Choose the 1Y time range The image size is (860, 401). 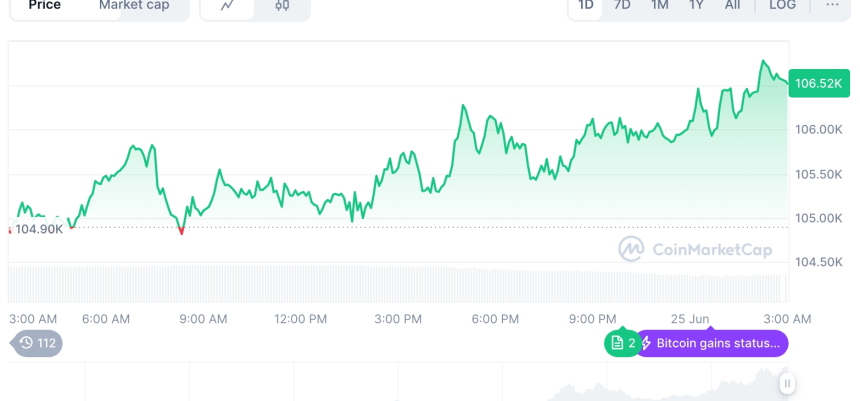(696, 5)
